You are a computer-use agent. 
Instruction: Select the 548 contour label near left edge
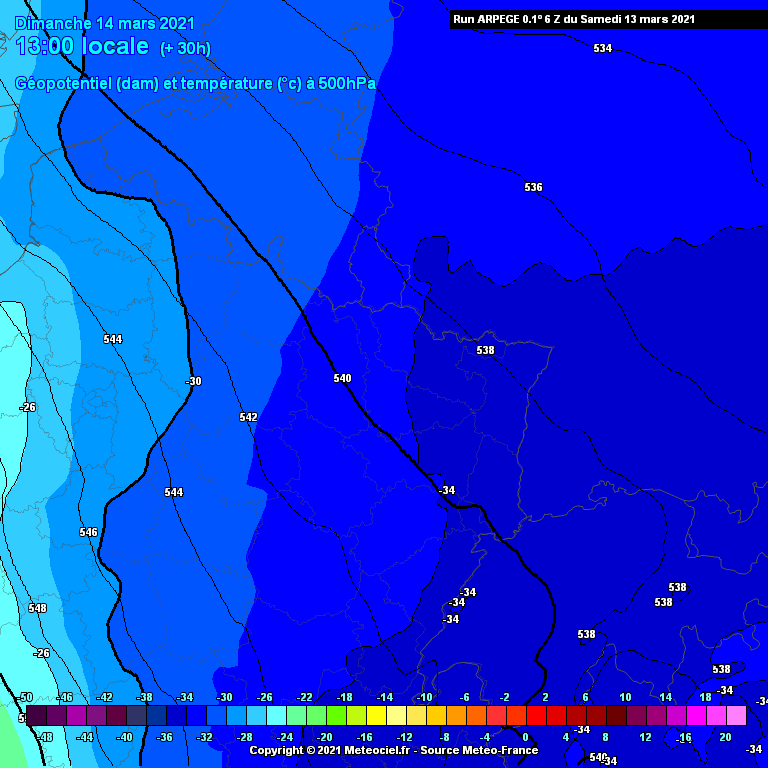point(38,608)
